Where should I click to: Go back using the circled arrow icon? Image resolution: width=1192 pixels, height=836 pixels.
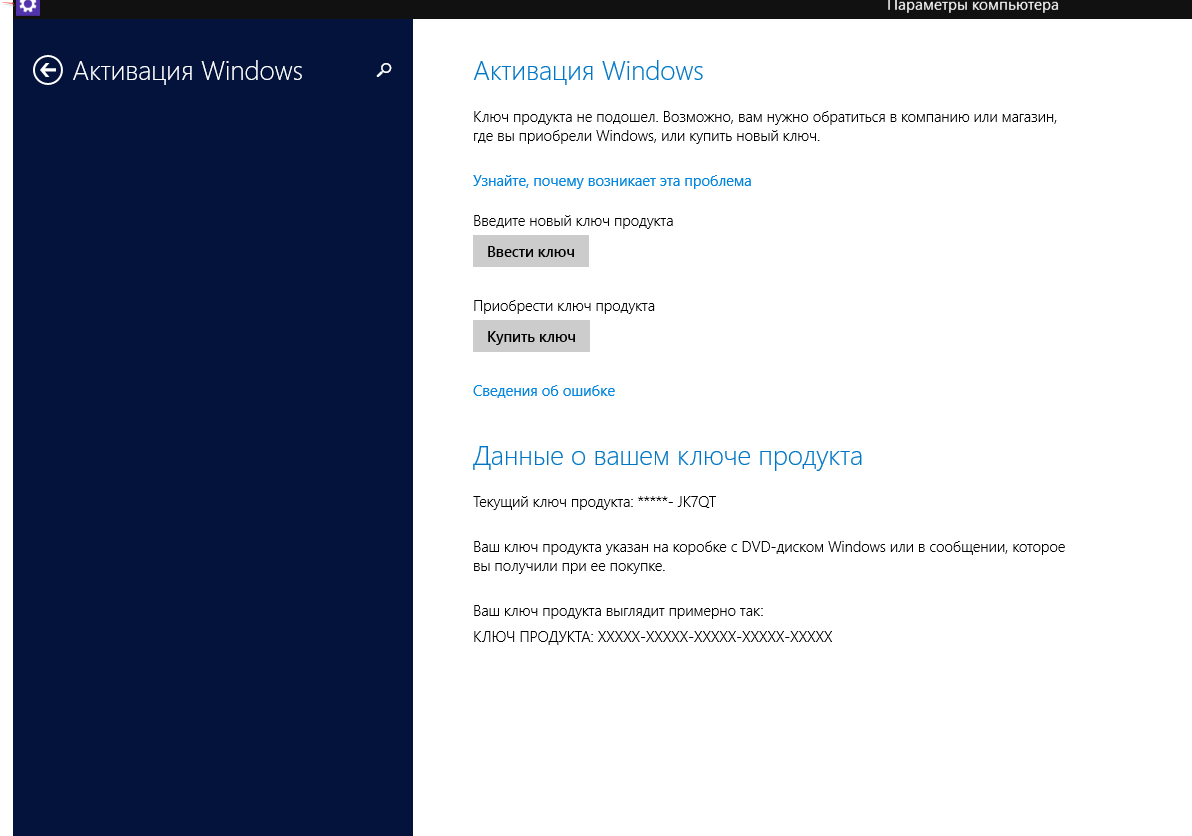tap(48, 71)
